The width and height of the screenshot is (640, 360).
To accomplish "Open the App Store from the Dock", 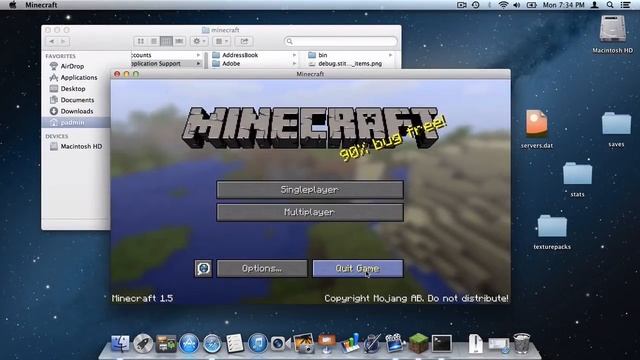I will click(189, 343).
